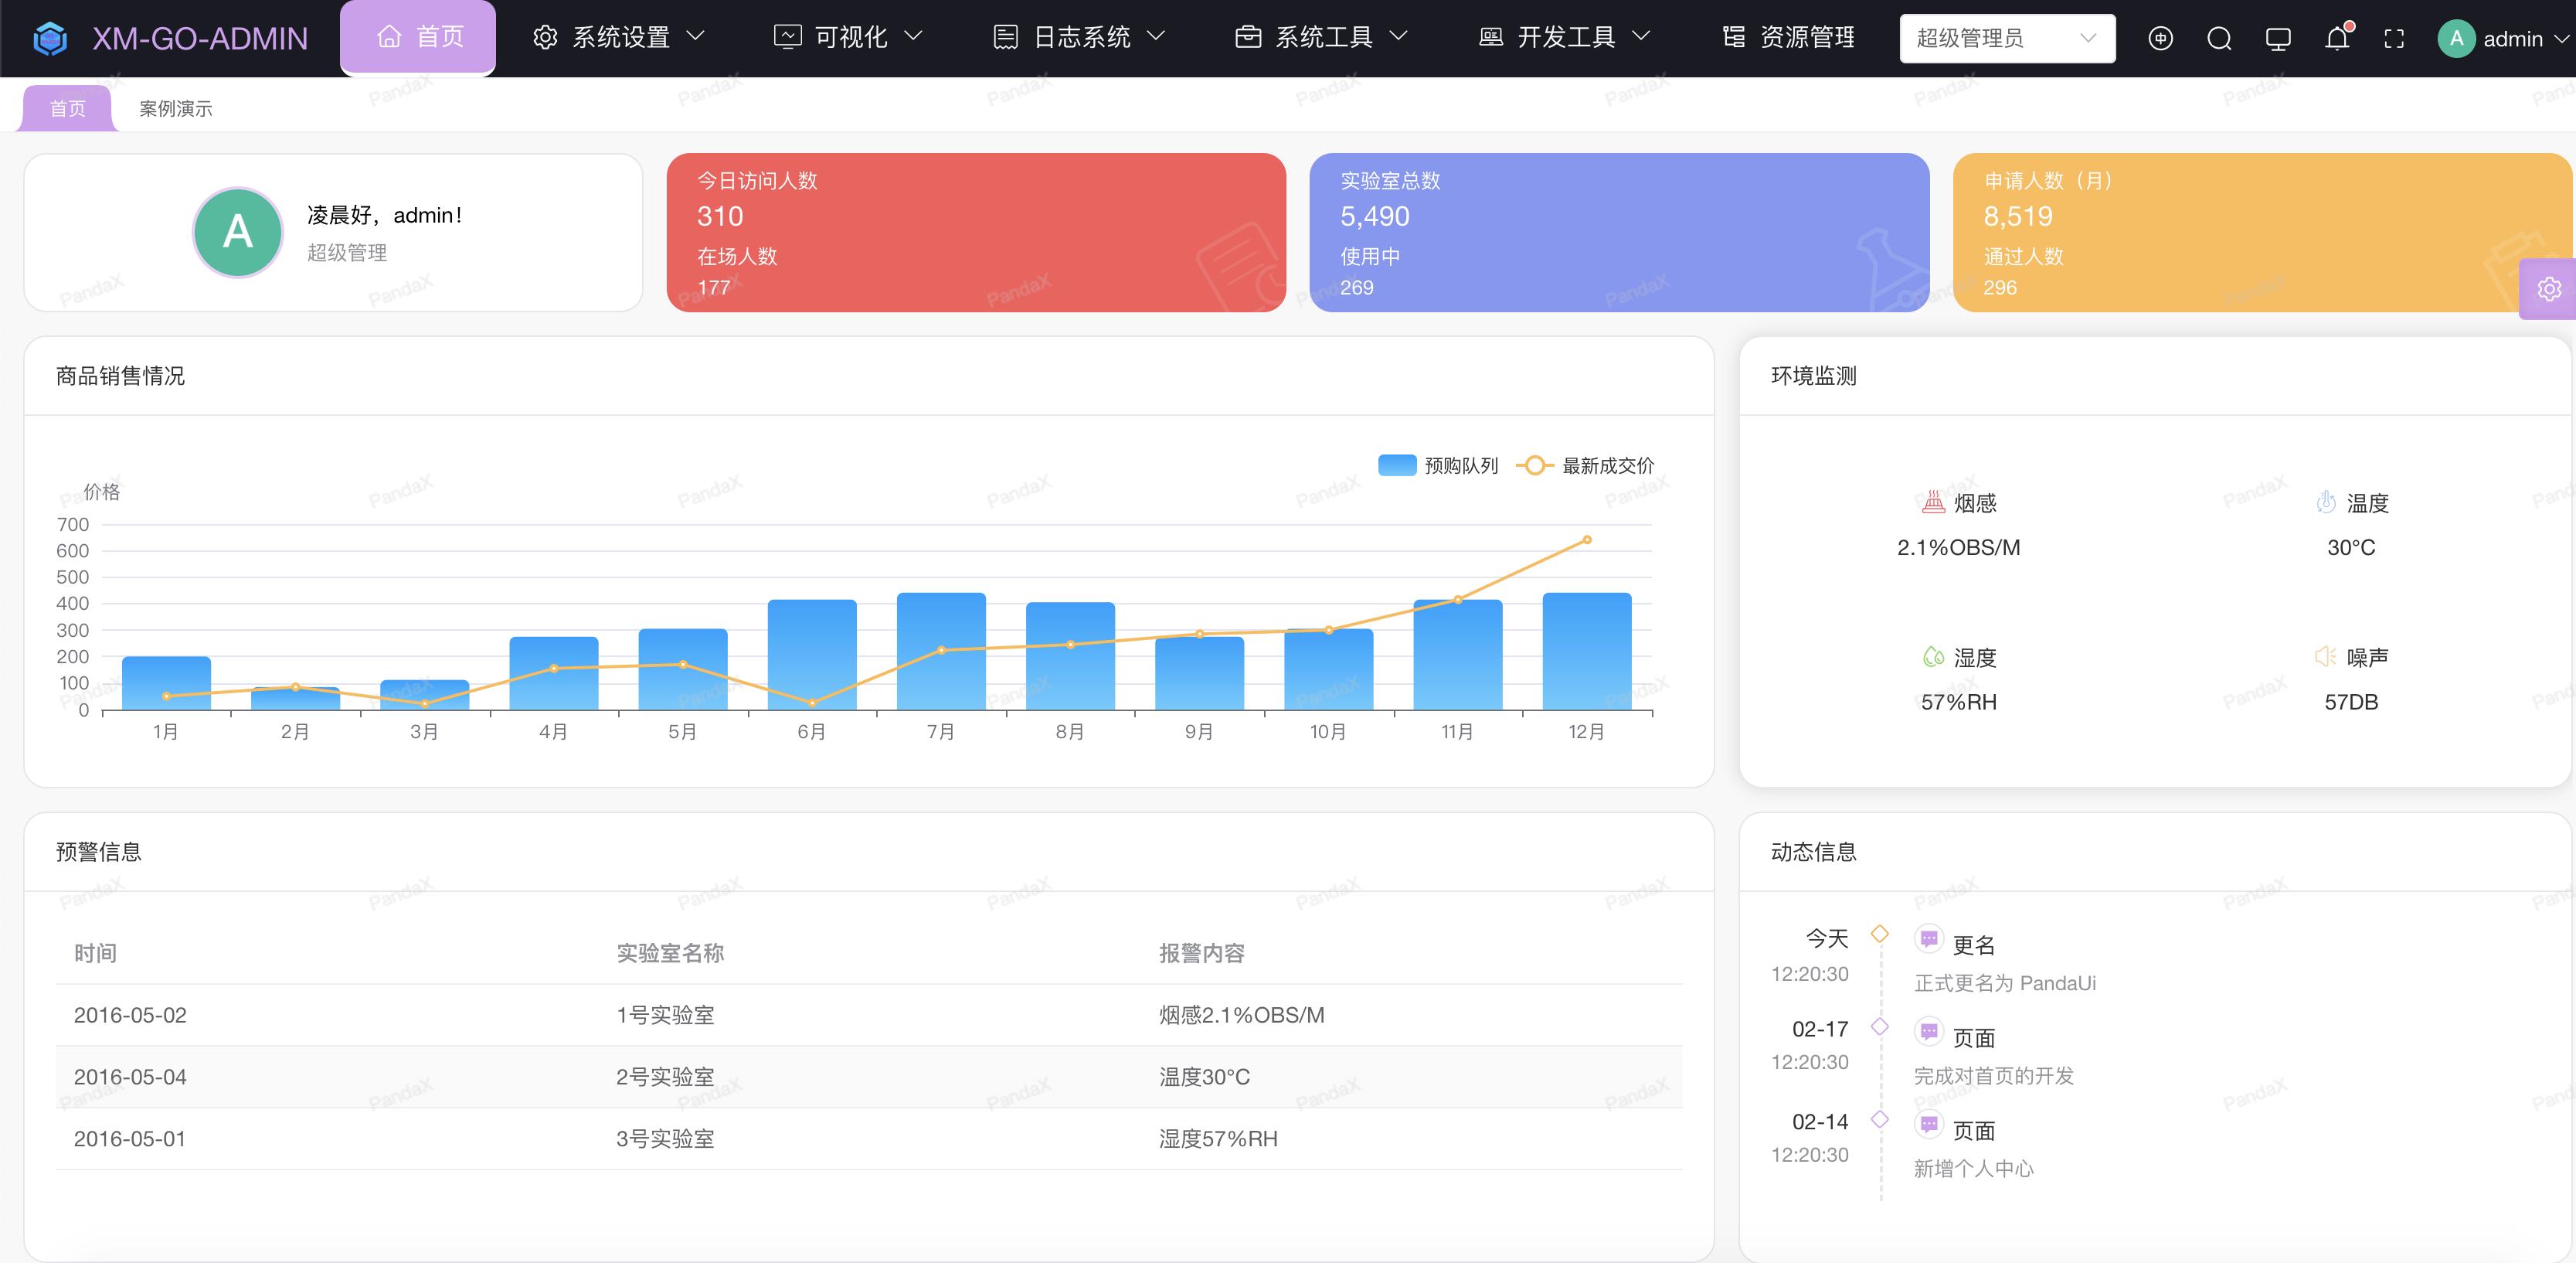The height and width of the screenshot is (1263, 2576).
Task: Click the language switch icon near search
Action: pyautogui.click(x=2161, y=38)
